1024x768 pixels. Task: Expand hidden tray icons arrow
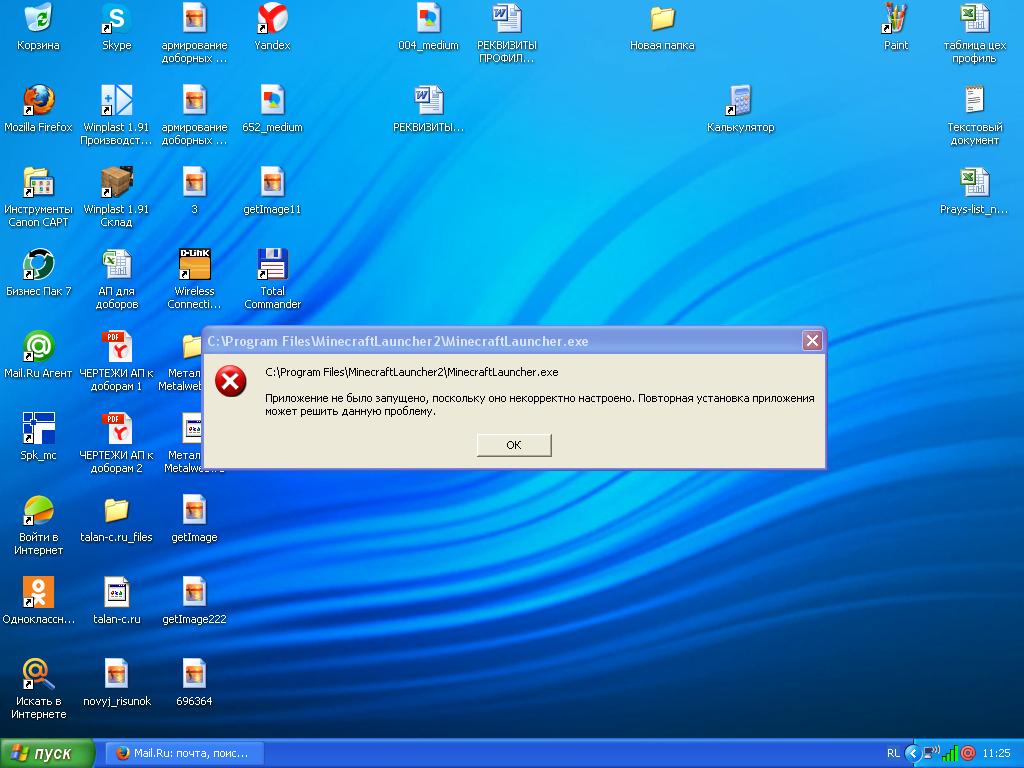[x=912, y=753]
